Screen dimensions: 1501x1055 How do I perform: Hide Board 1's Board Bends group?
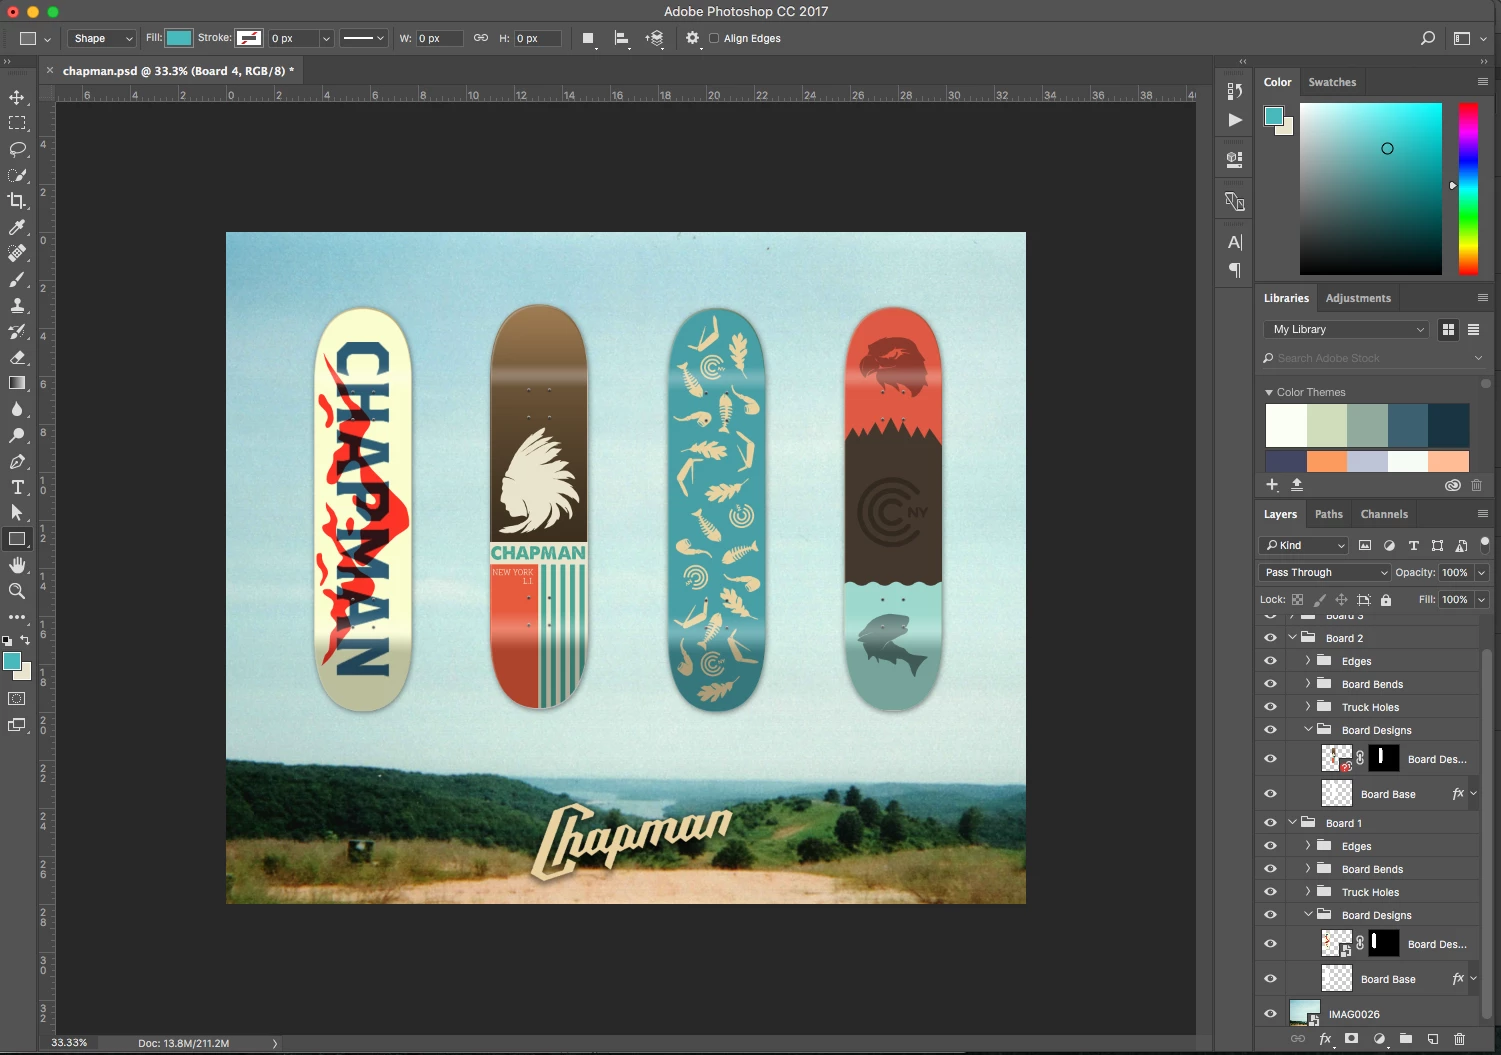coord(1270,869)
